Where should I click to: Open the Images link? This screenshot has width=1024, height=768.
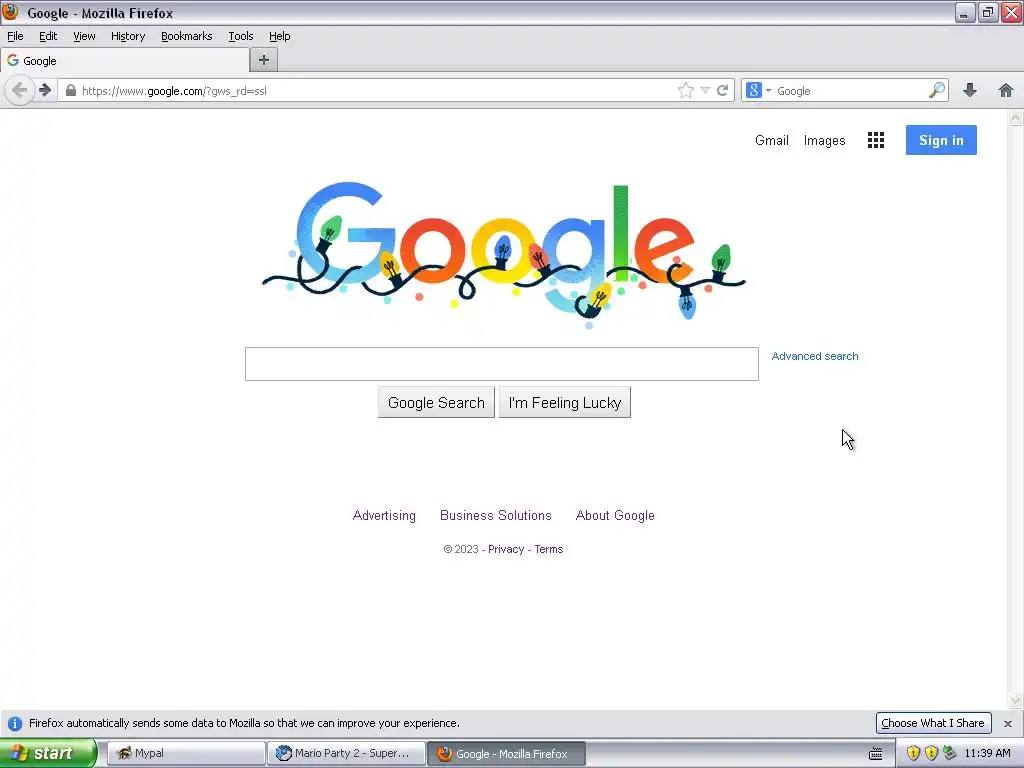point(824,140)
